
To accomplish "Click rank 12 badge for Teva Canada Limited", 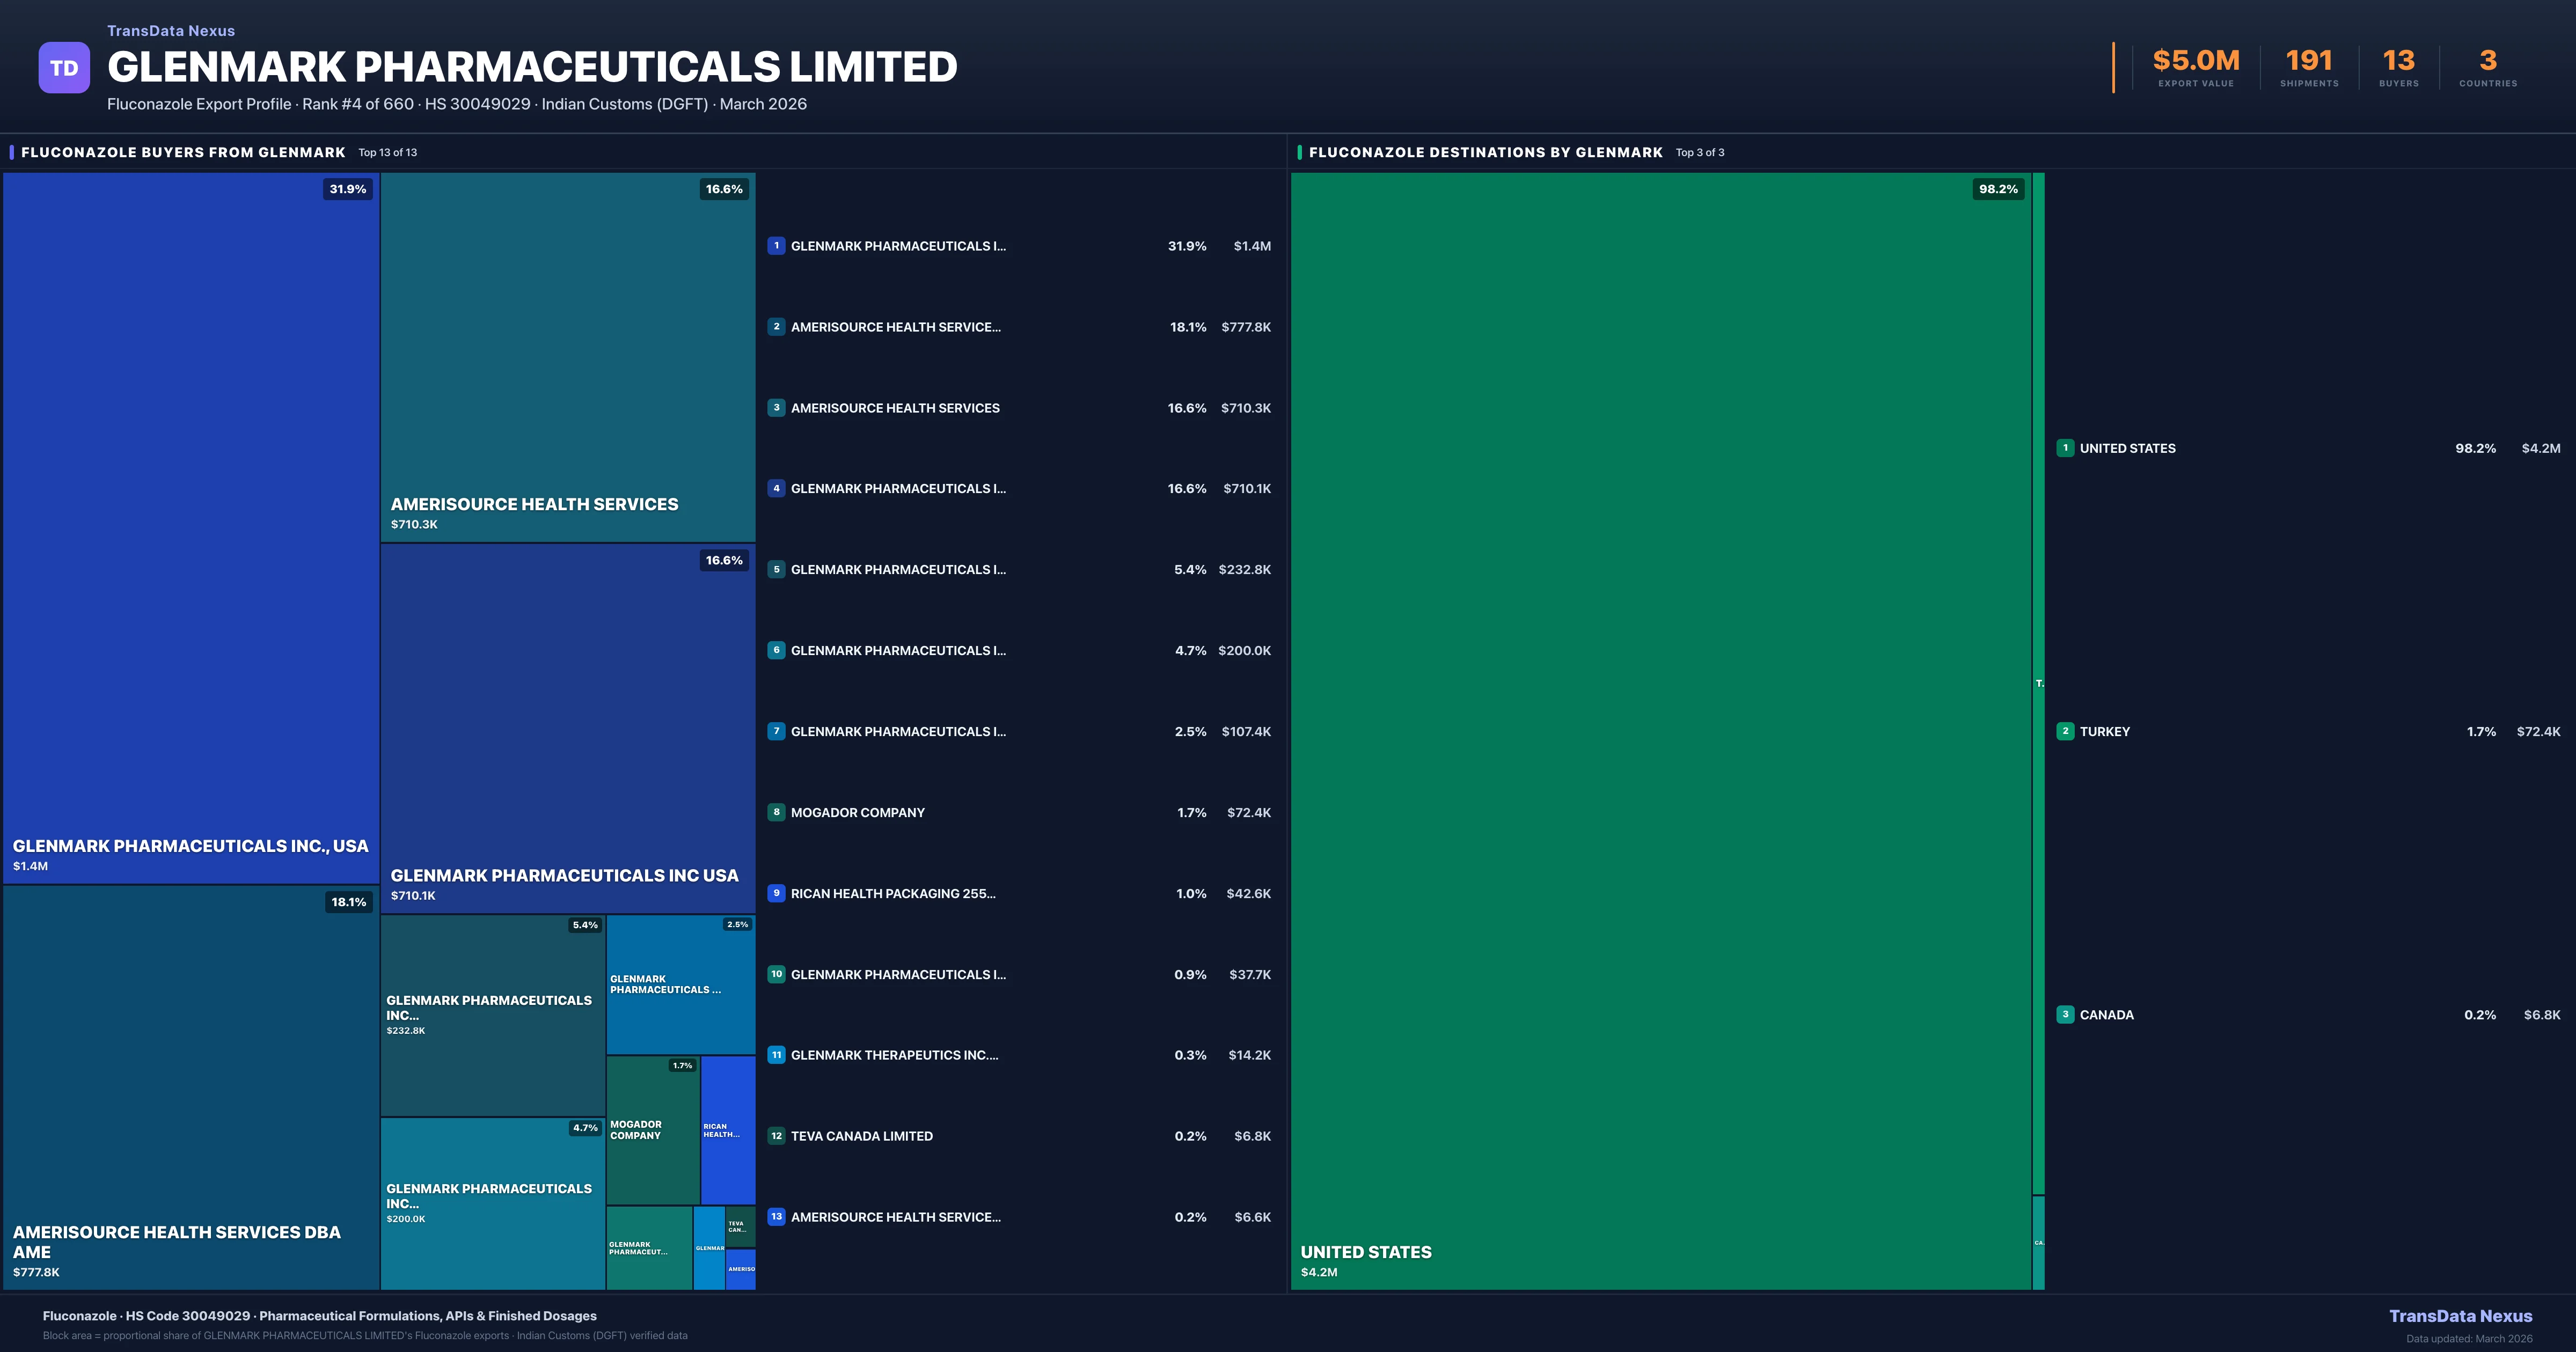I will [x=776, y=1136].
